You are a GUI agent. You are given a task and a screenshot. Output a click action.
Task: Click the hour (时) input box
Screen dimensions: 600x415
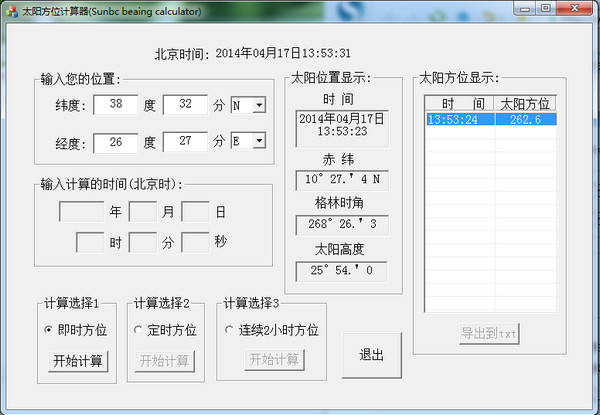(x=90, y=242)
